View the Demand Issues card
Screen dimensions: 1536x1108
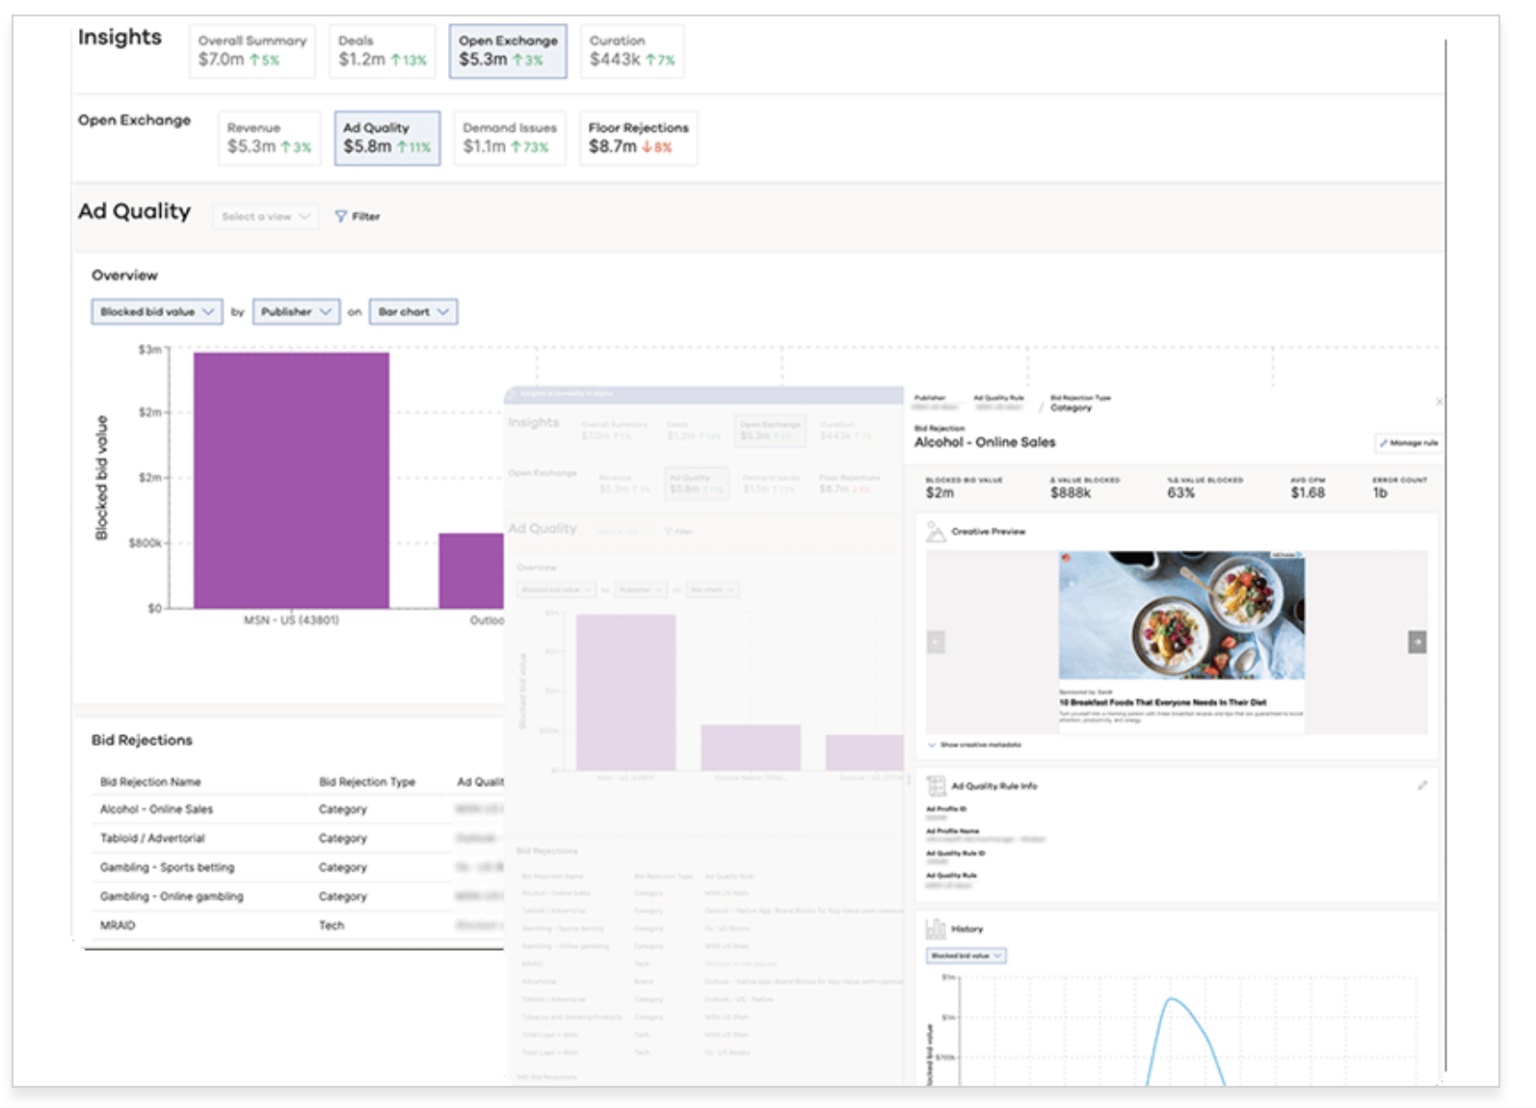pos(510,138)
